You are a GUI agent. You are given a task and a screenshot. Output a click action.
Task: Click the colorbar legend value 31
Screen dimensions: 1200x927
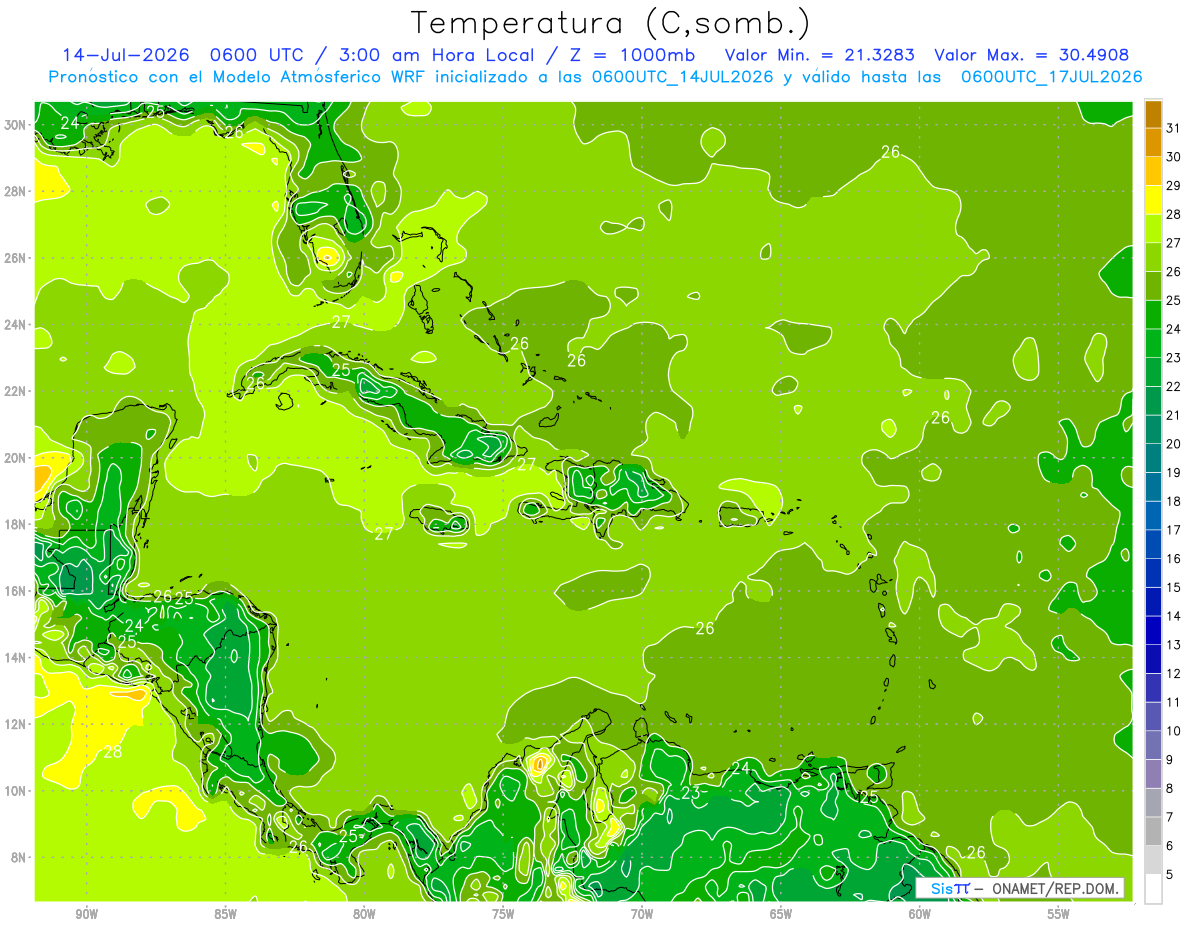1173,128
